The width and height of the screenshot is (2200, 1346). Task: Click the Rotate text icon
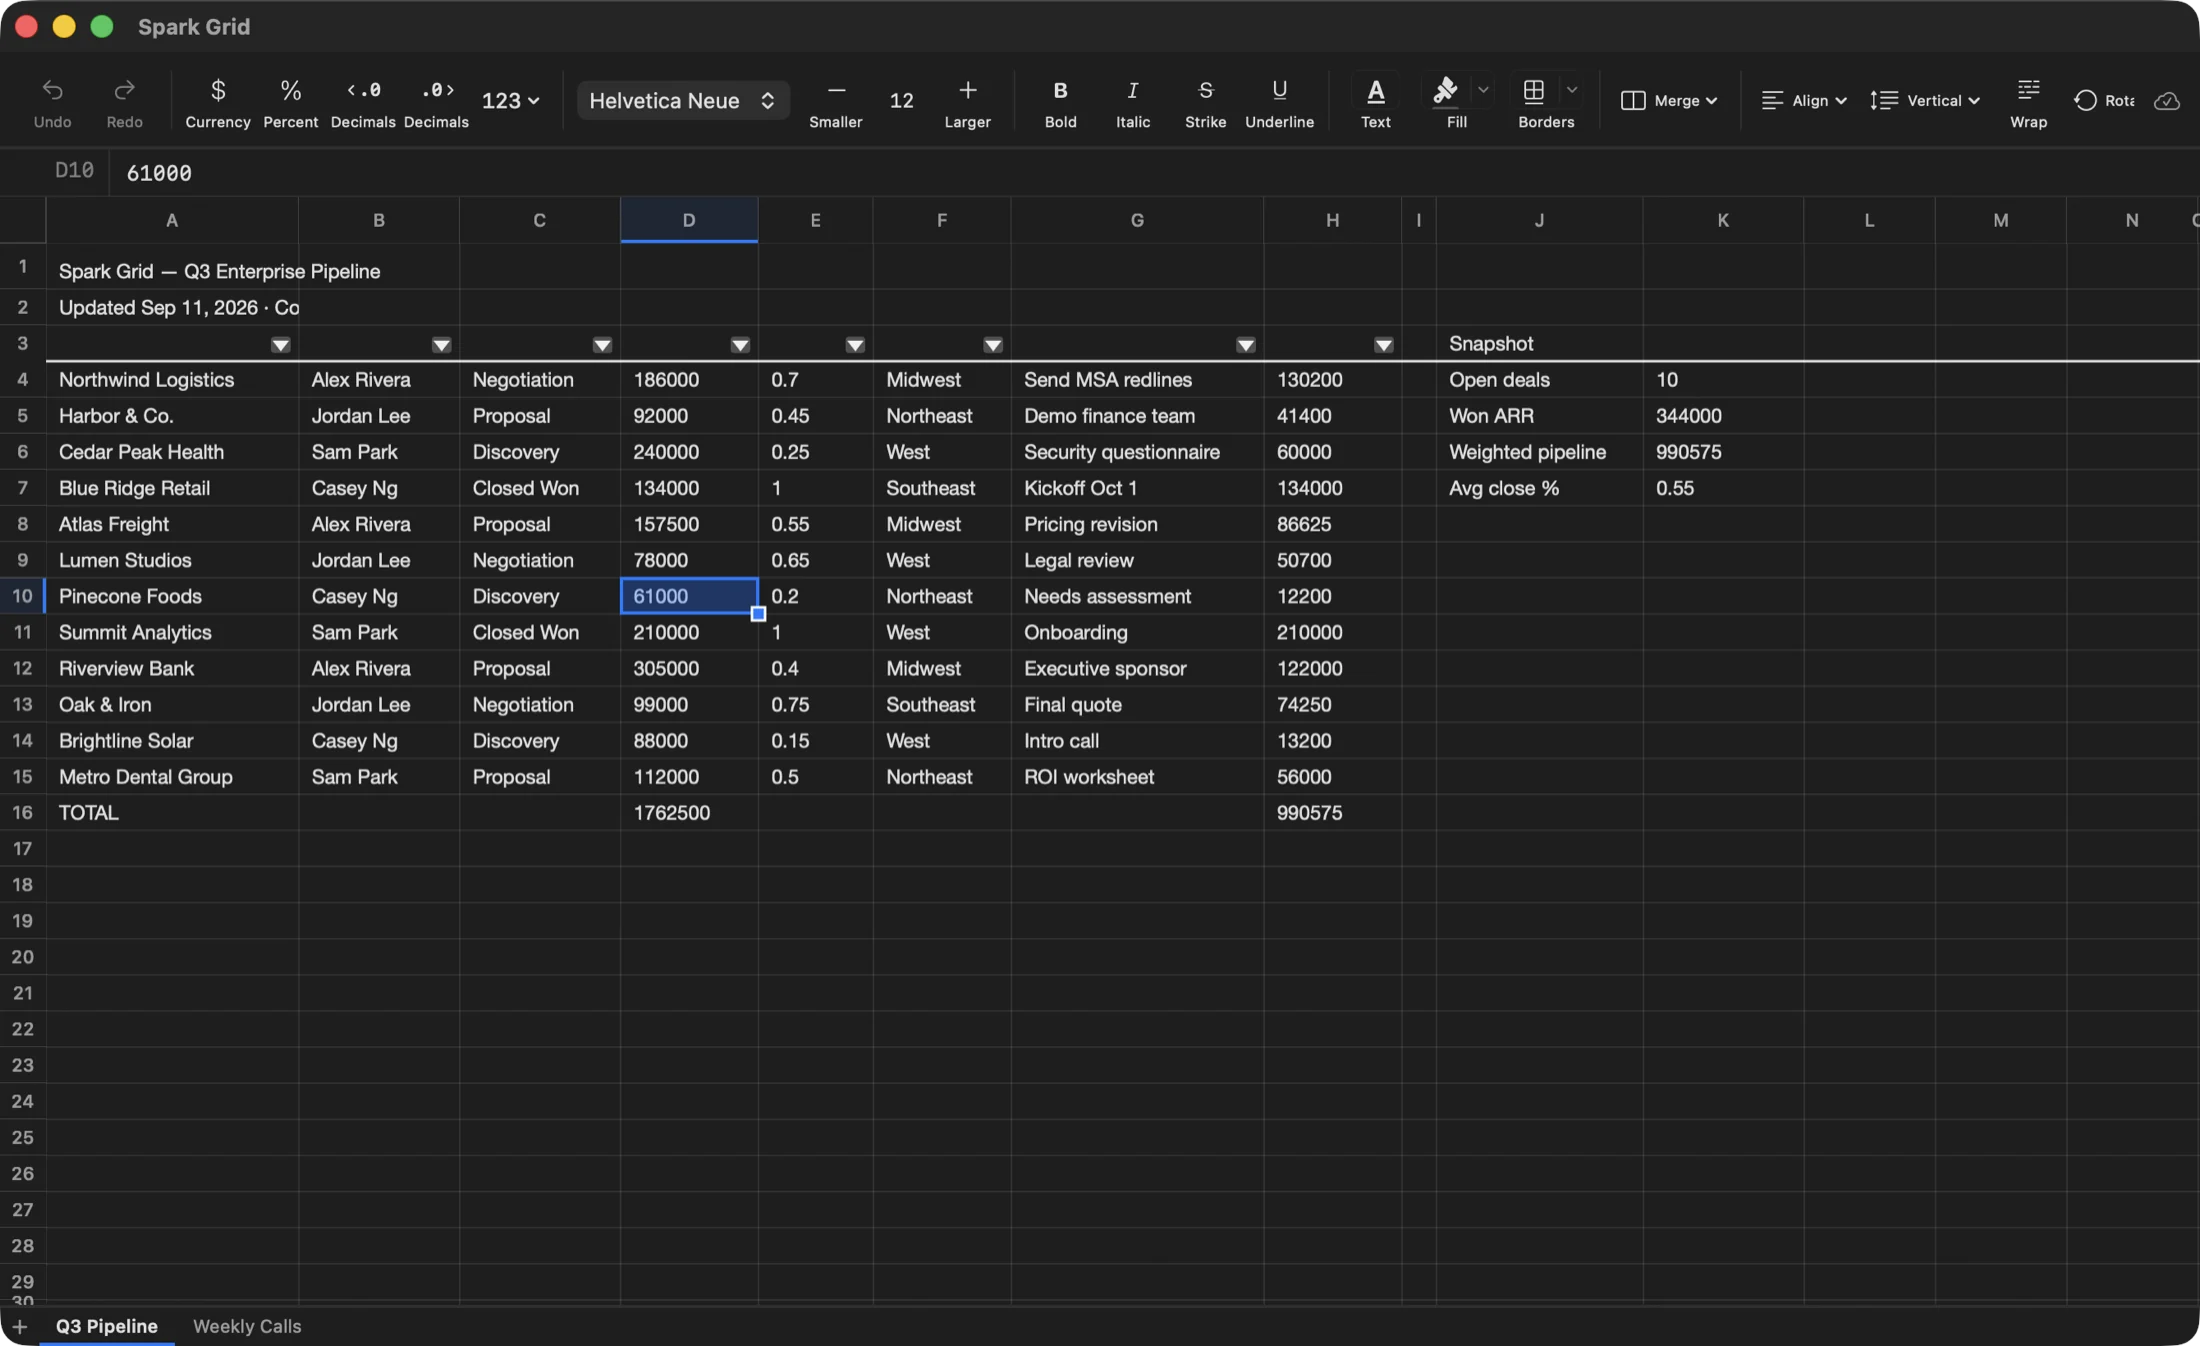[x=2085, y=101]
